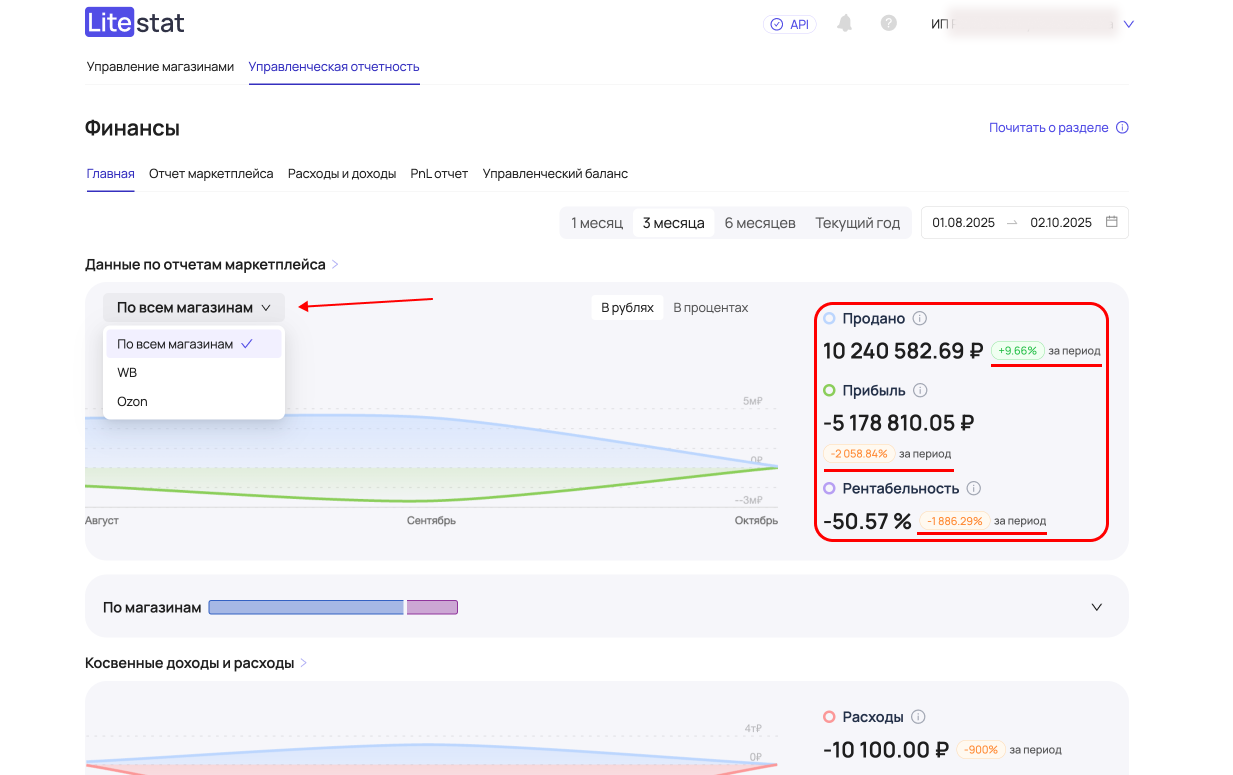Click info icon next to Расходы
Image resolution: width=1233 pixels, height=775 pixels.
[x=918, y=717]
